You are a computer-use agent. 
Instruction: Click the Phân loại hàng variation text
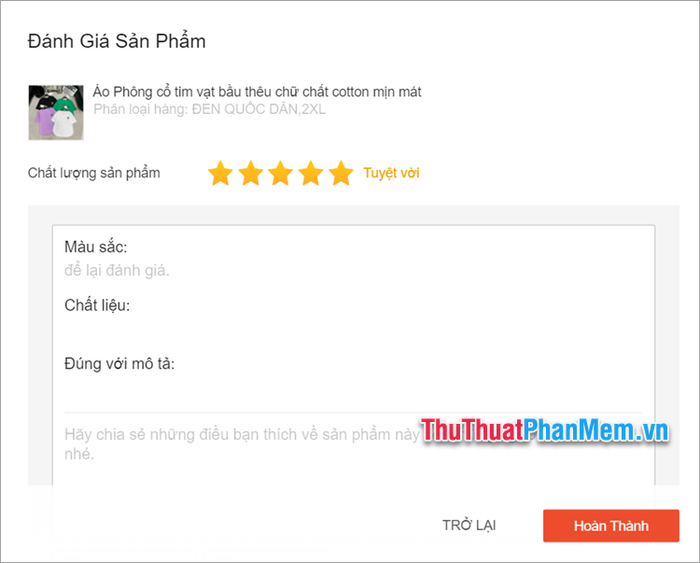coord(209,109)
